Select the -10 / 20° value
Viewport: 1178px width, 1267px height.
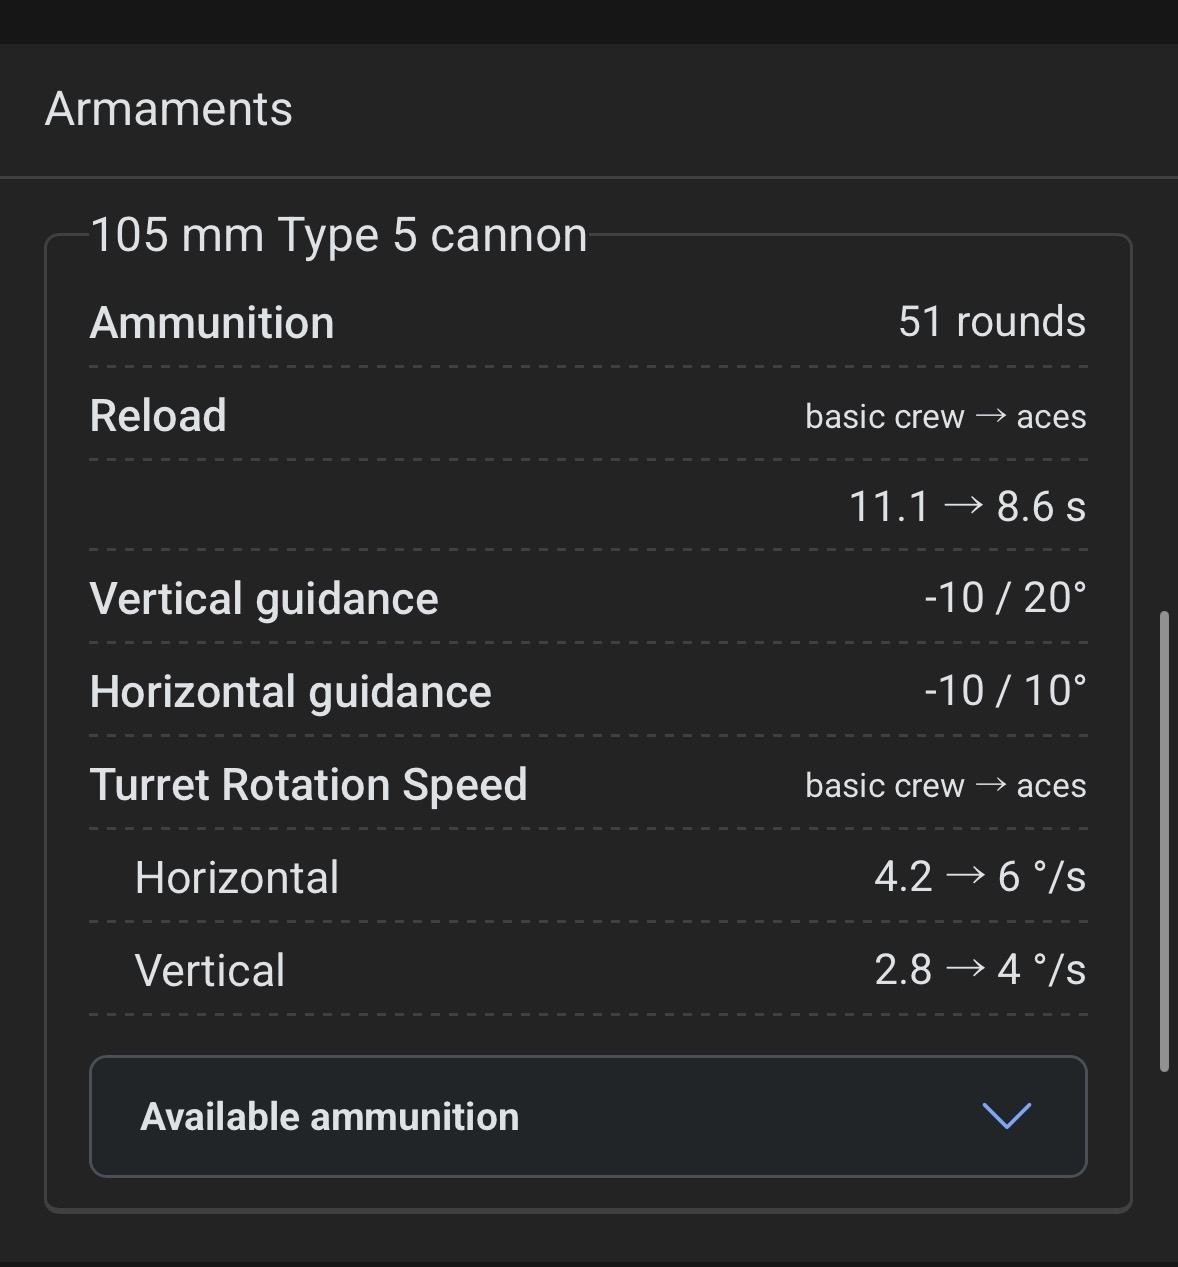pyautogui.click(x=1004, y=598)
